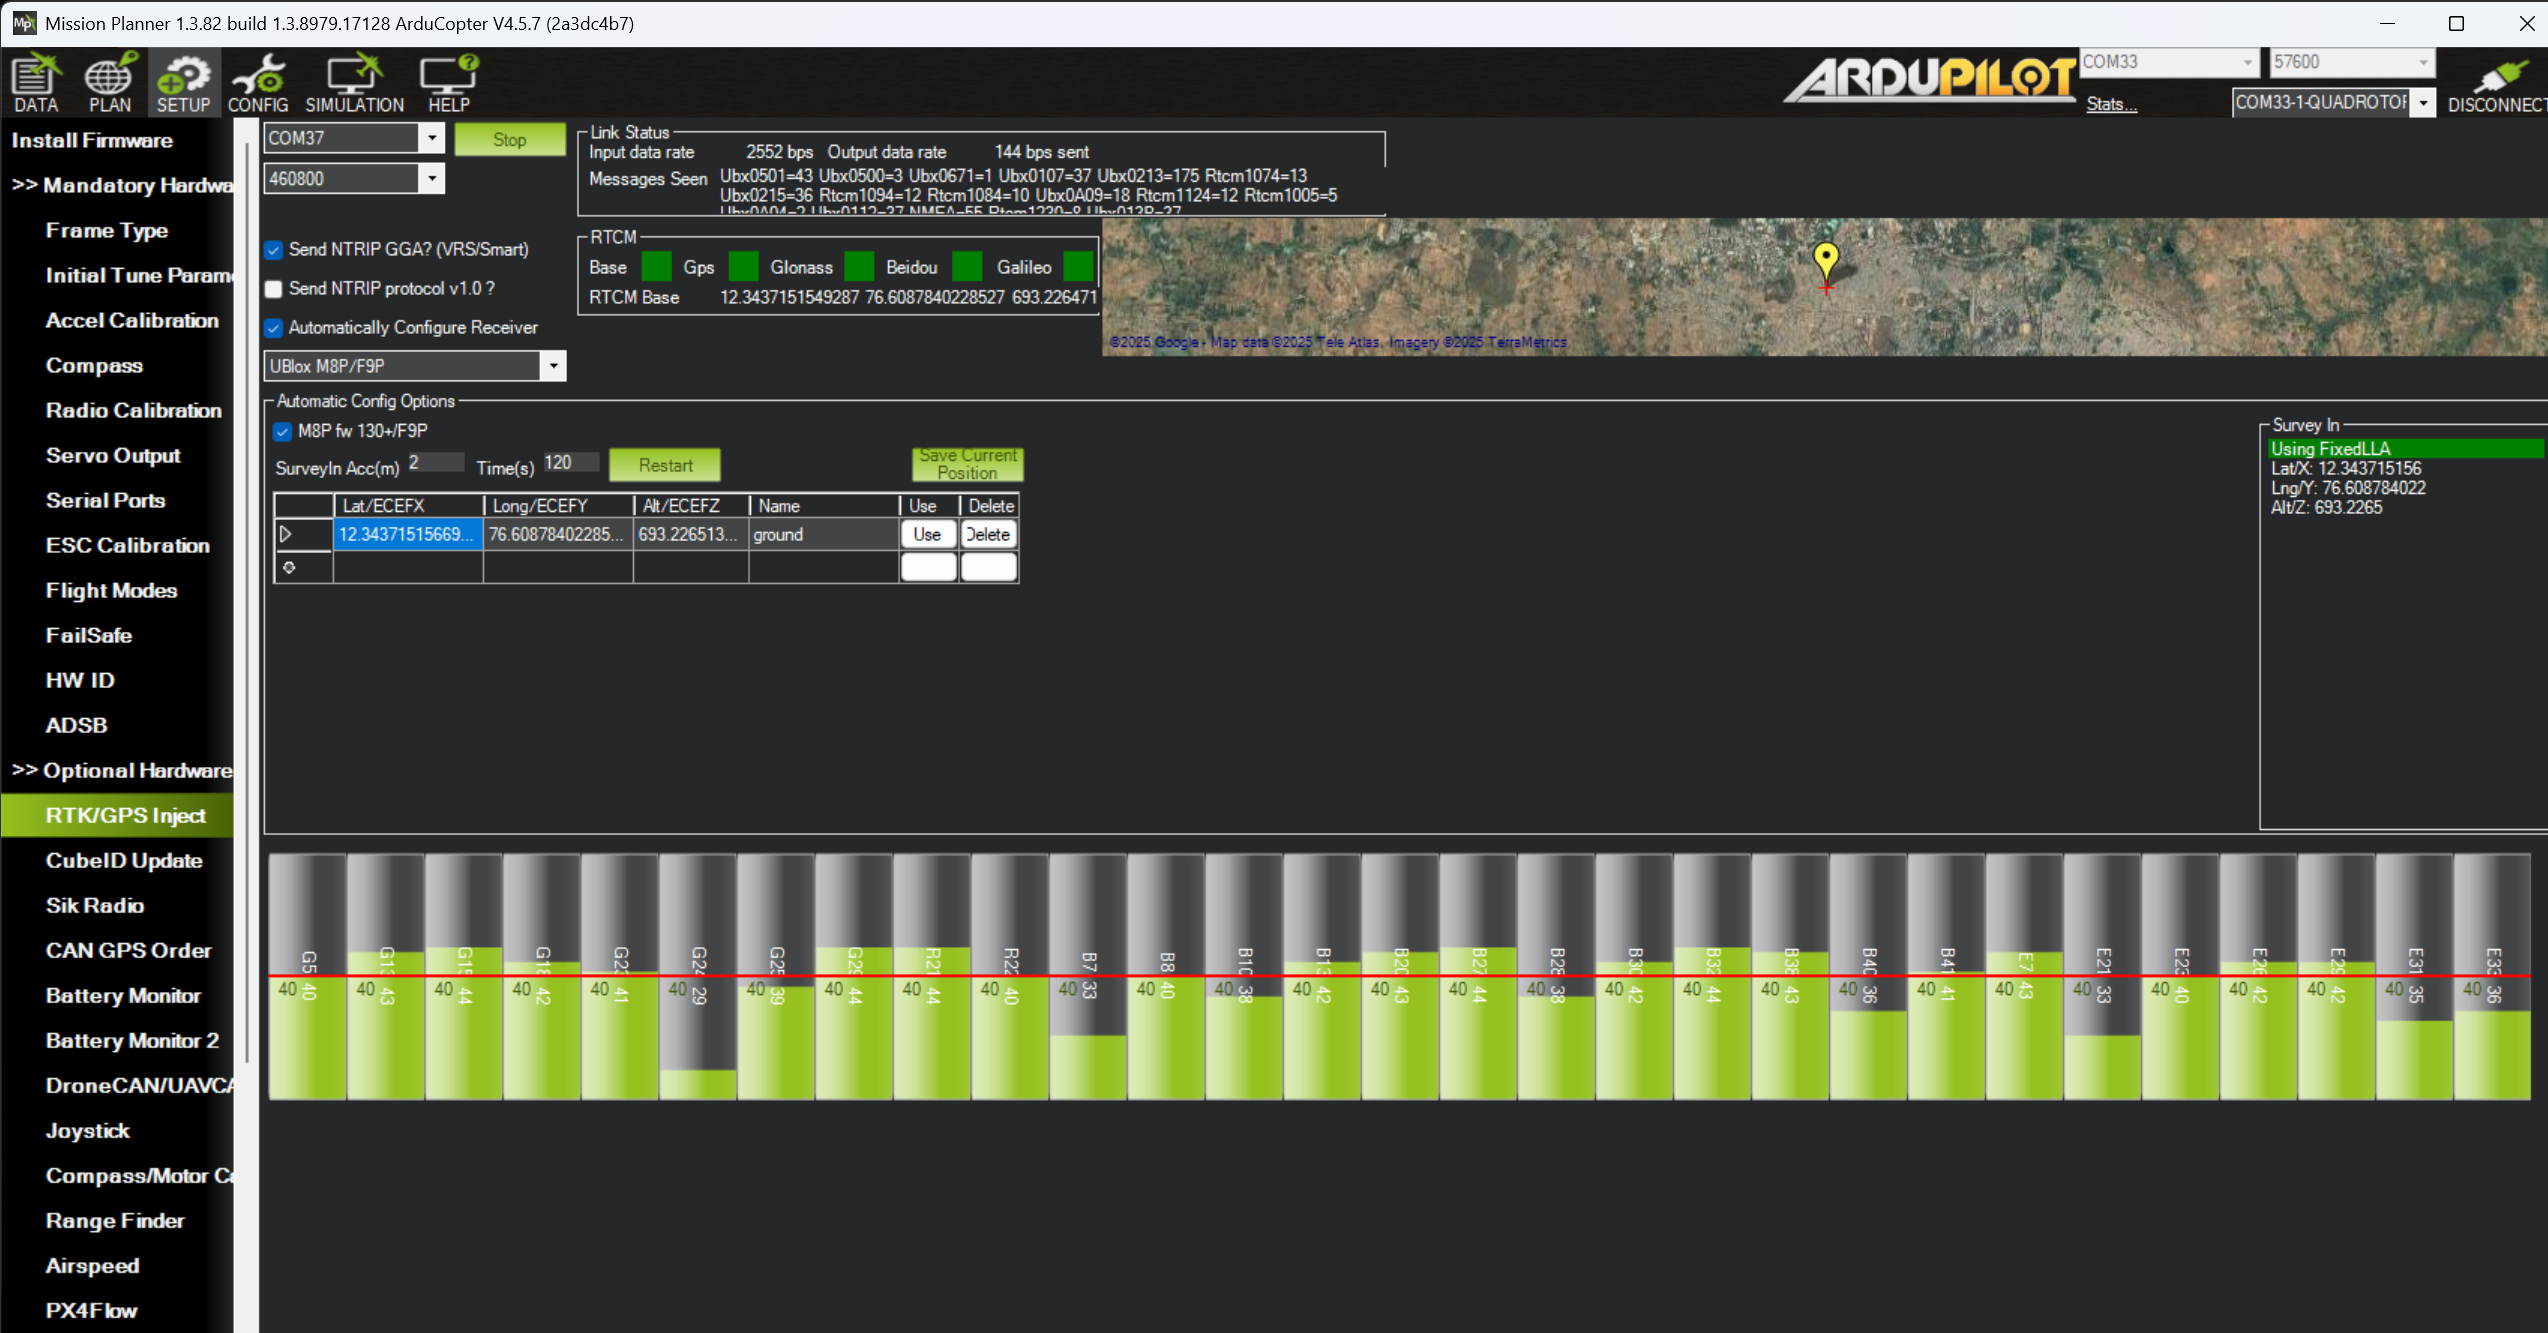
Task: Enable Send NTRIP protocol v1.0 checkbox
Action: 274,289
